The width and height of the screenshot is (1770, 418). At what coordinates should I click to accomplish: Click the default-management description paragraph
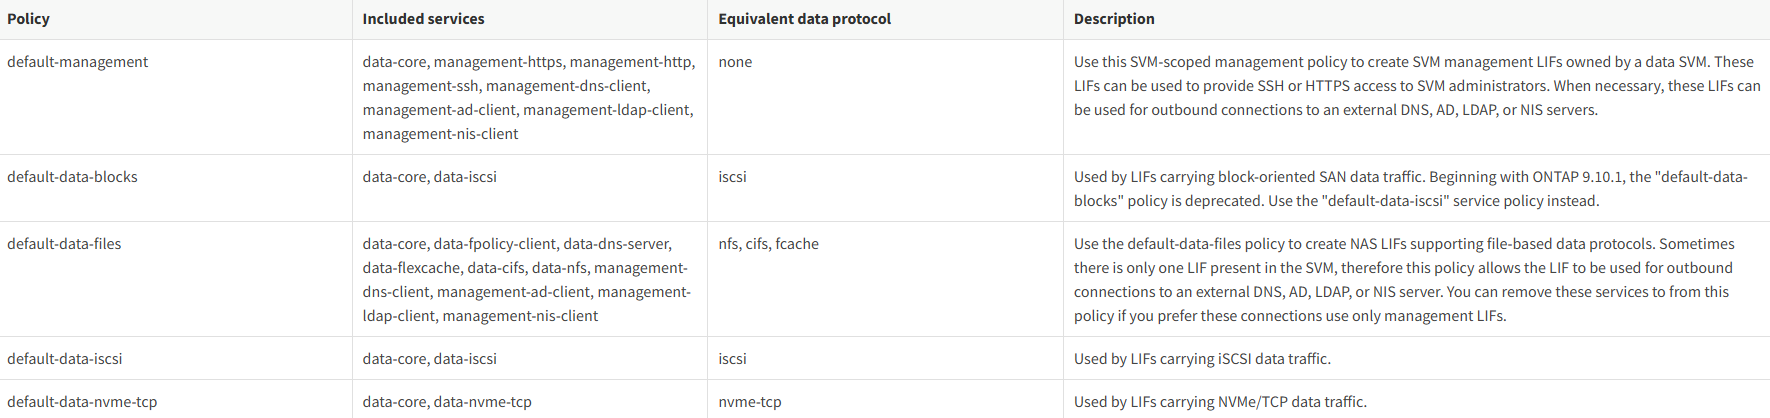(1416, 86)
